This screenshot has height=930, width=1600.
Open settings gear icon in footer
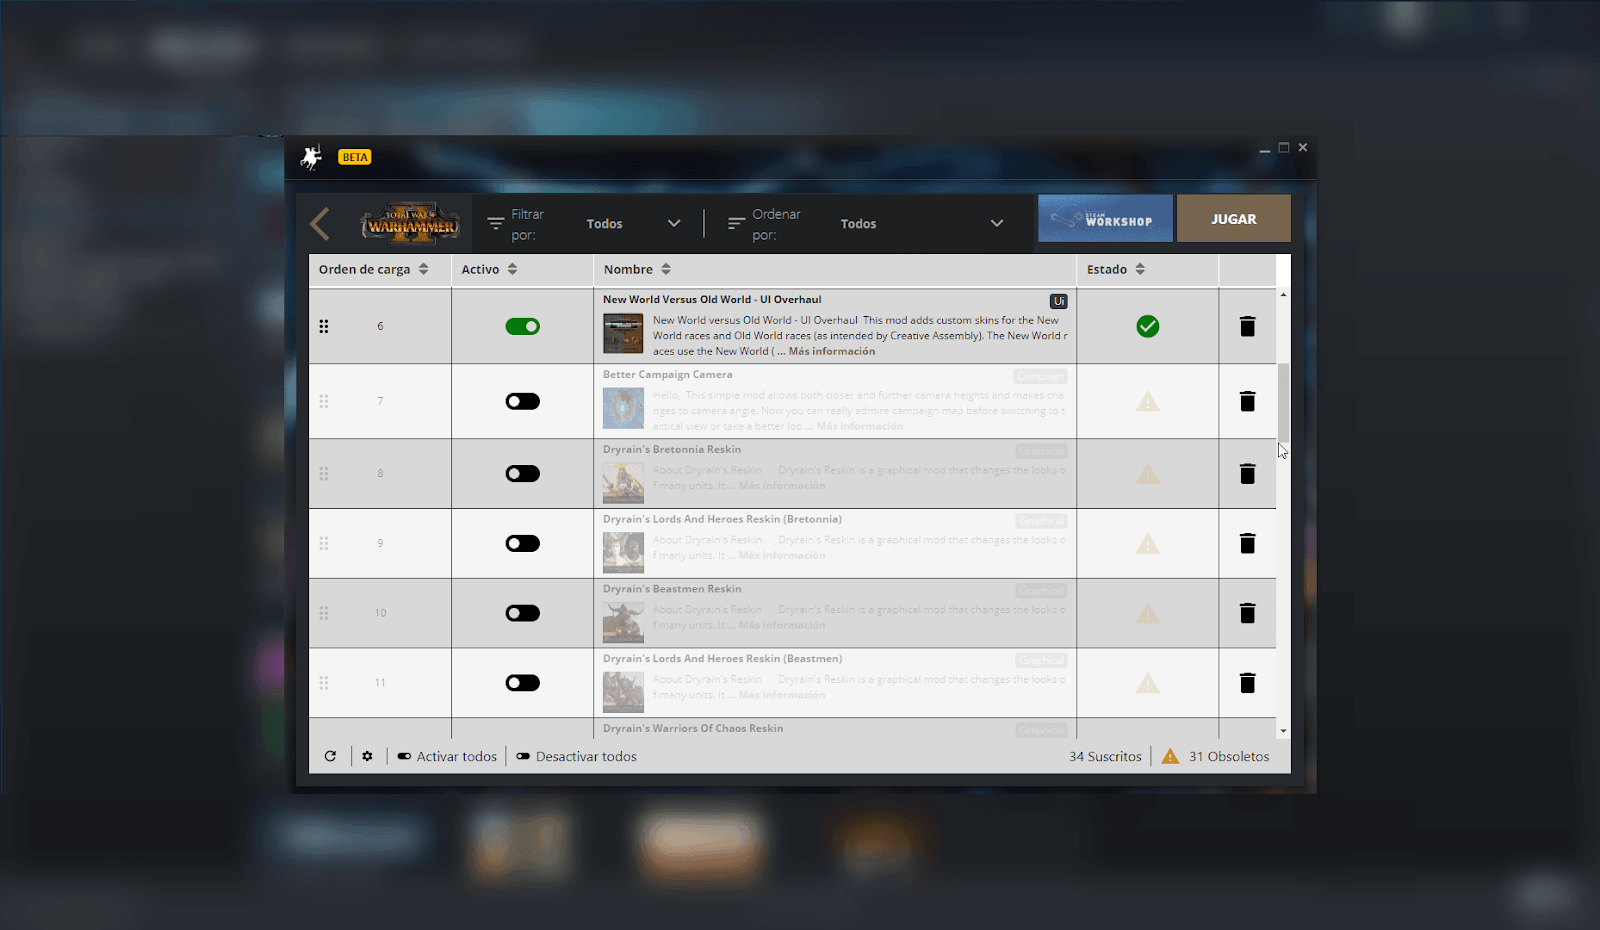click(367, 756)
